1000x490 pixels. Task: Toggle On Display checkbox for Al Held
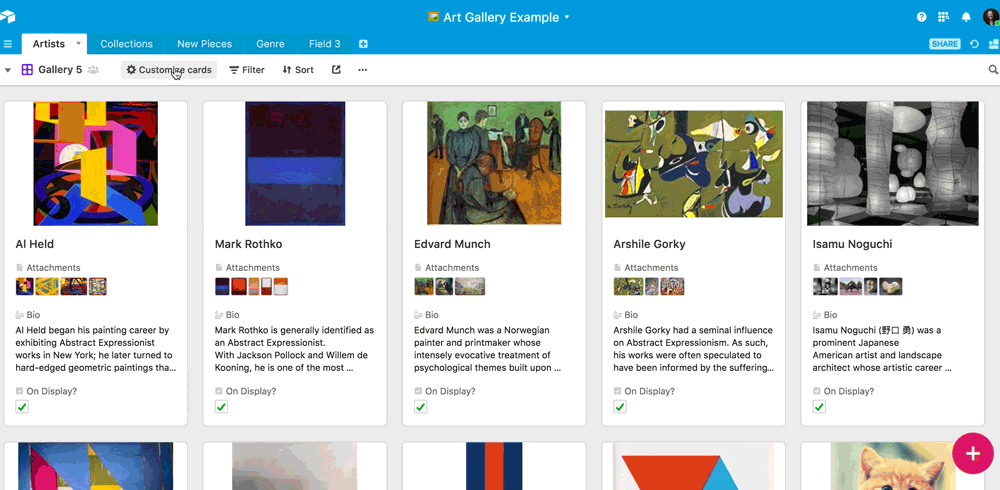pos(22,406)
